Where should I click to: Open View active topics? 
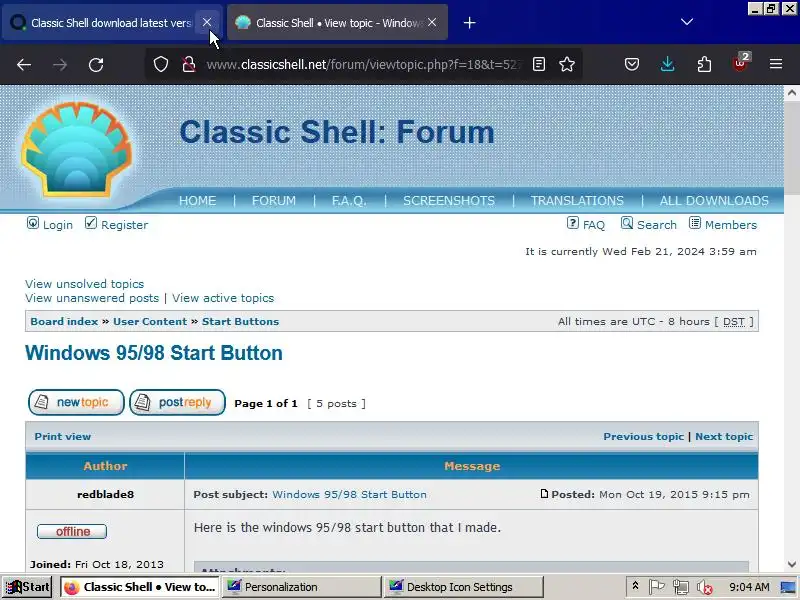[x=223, y=298]
